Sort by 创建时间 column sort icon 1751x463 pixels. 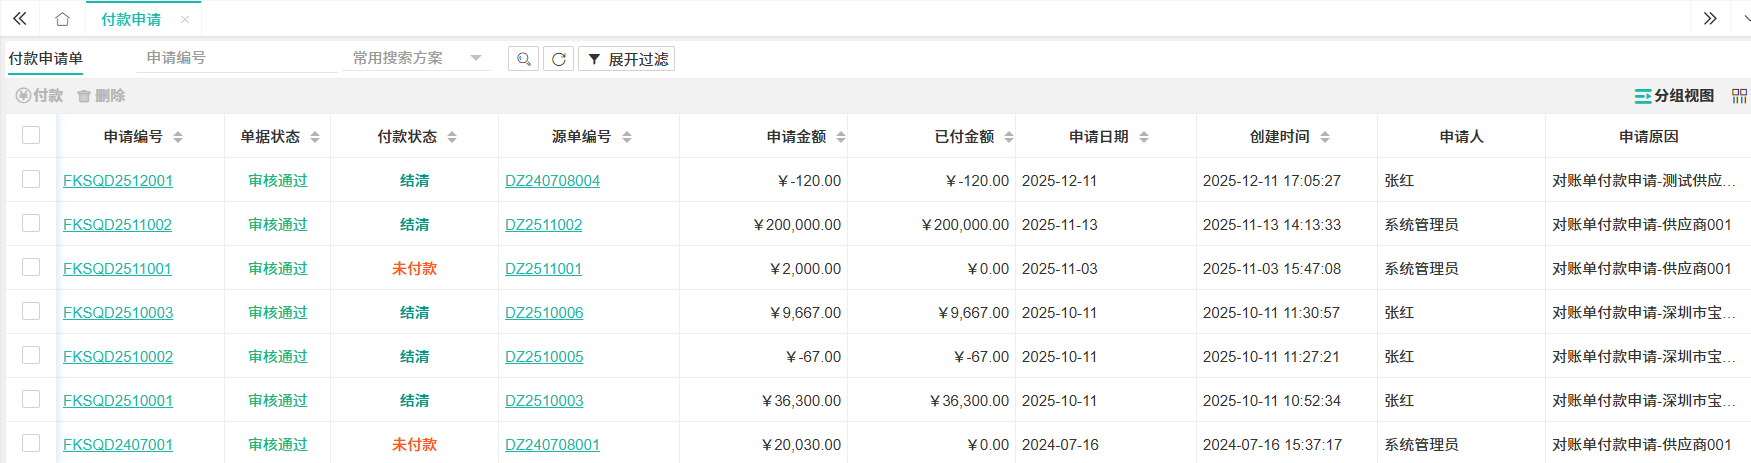coord(1325,137)
